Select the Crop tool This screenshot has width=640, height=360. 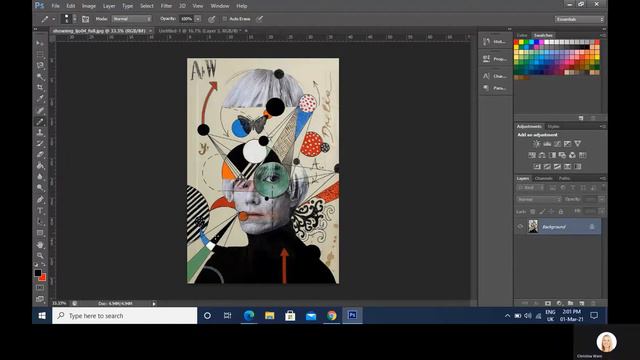40,87
